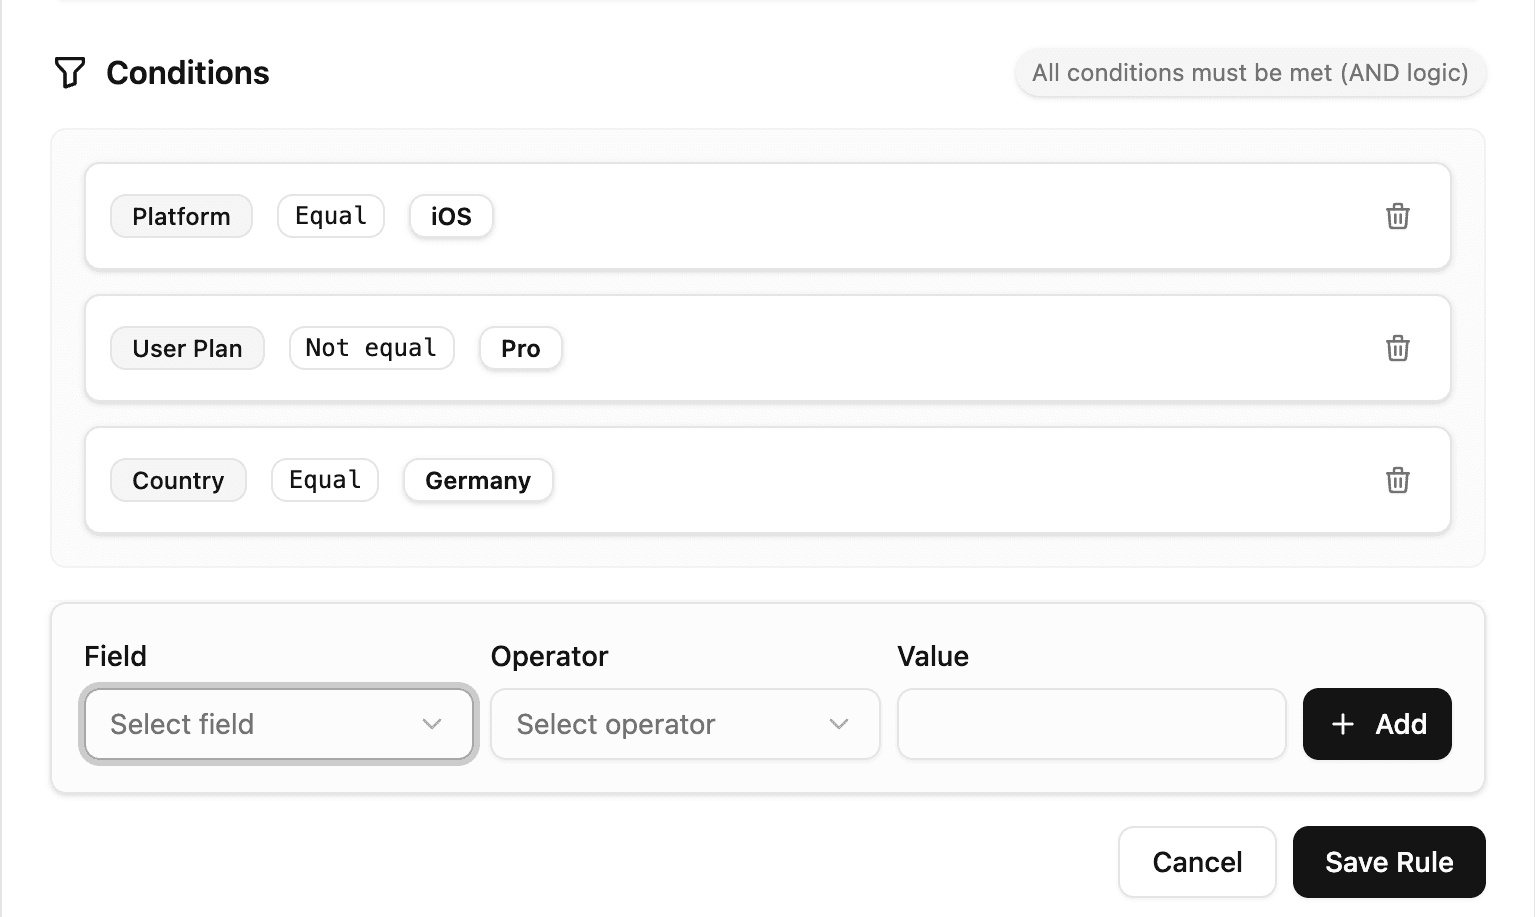Click the chevron on the Select field dropdown
The height and width of the screenshot is (917, 1535).
(432, 724)
